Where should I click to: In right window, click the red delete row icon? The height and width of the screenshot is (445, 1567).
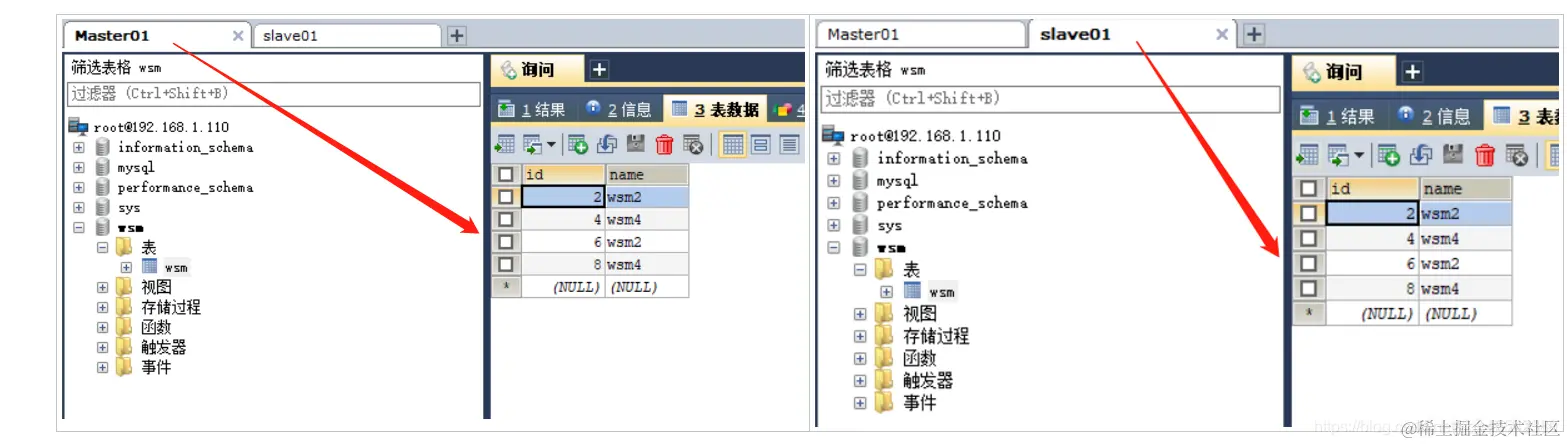(1485, 155)
